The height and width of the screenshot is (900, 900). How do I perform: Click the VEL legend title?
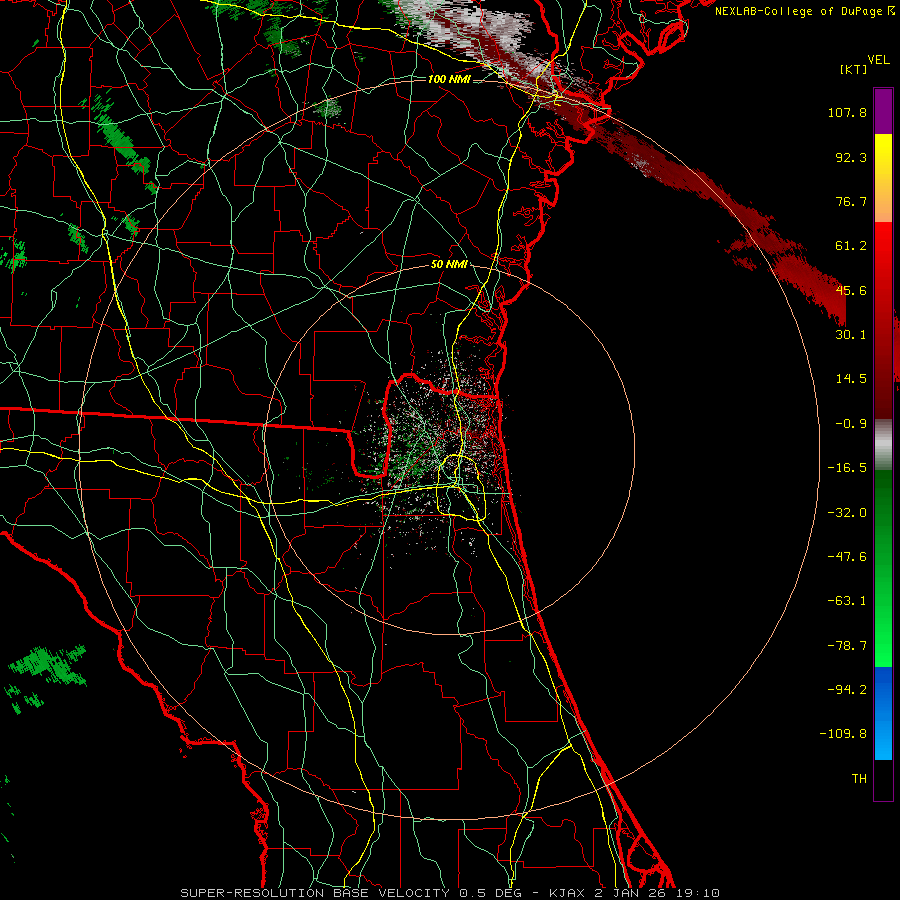(x=878, y=60)
